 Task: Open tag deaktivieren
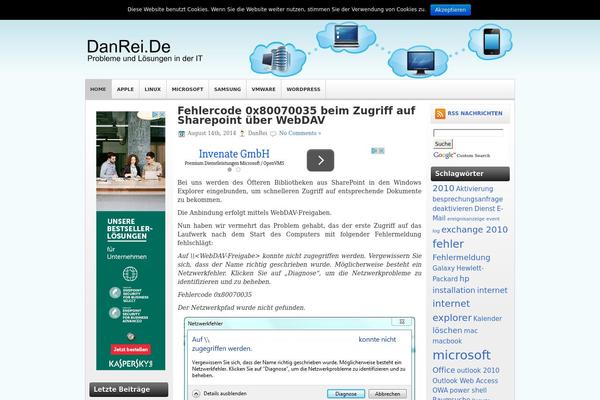[452, 209]
